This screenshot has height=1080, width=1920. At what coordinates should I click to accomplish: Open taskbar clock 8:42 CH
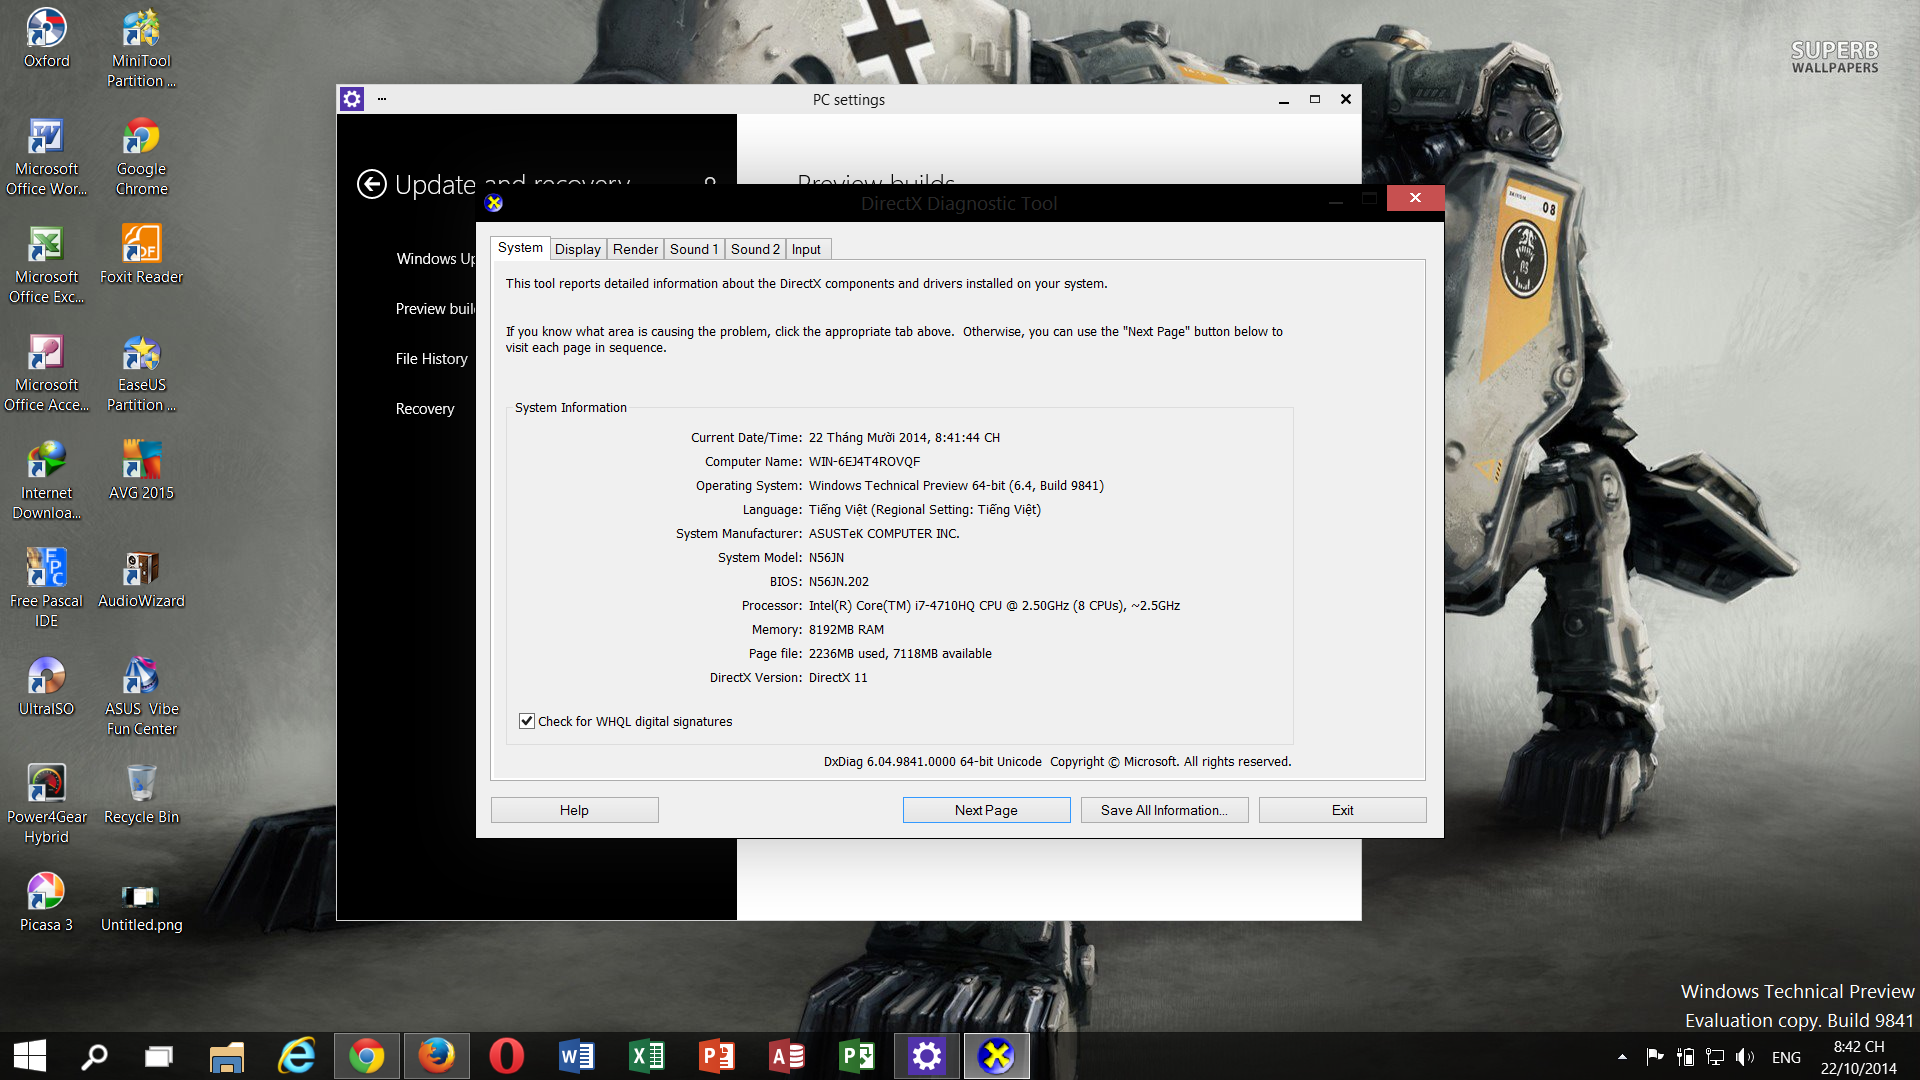click(1858, 1057)
